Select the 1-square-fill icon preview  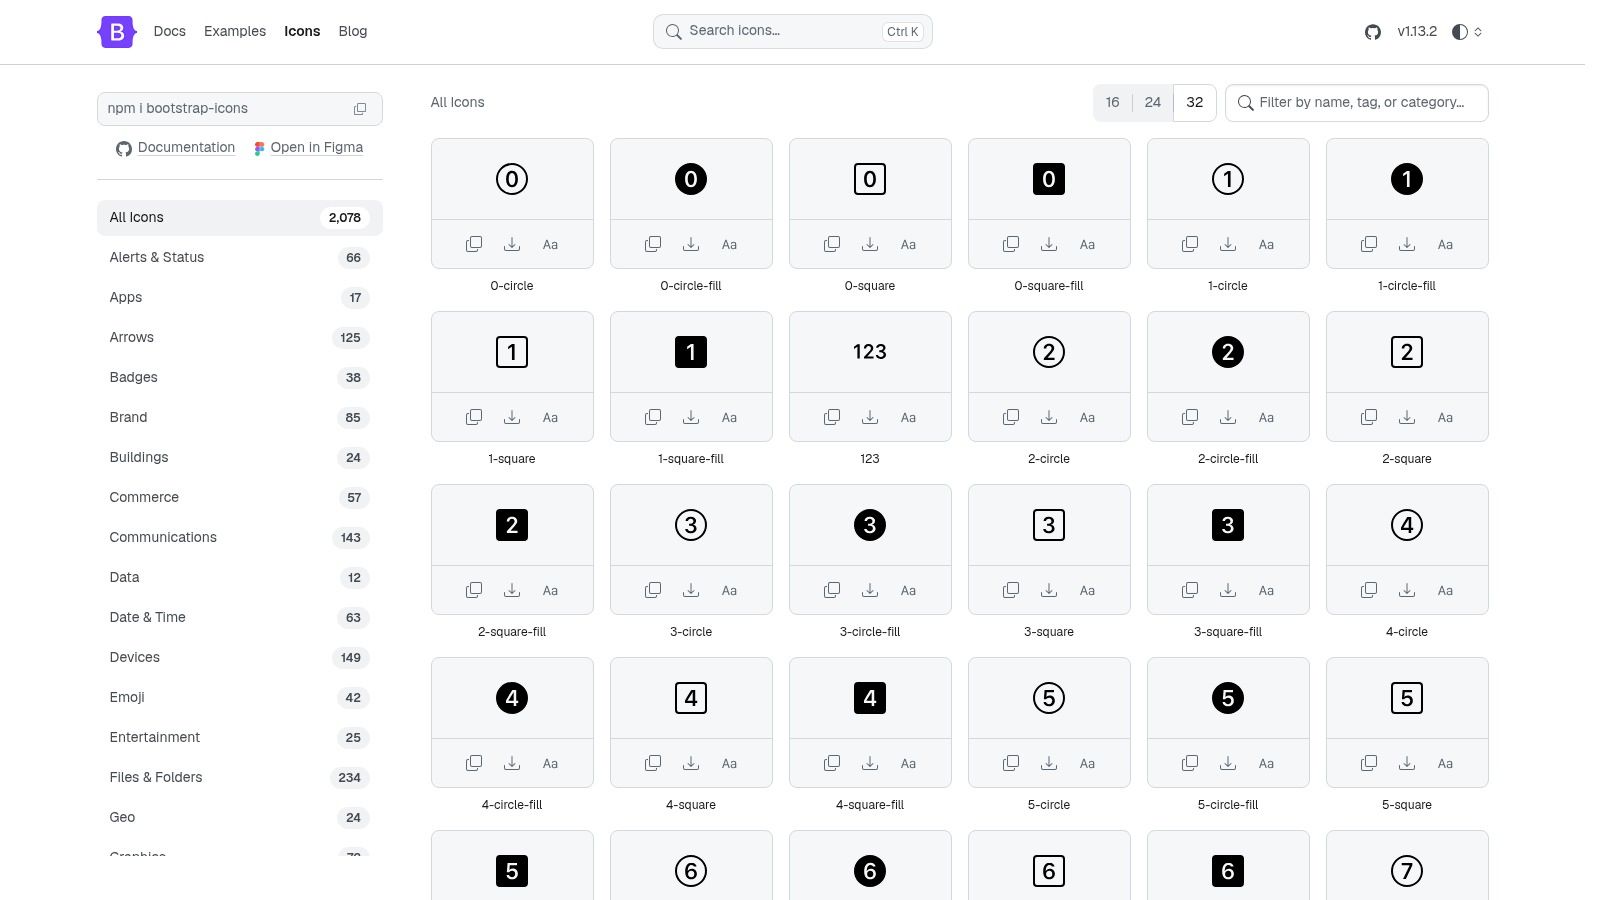point(691,352)
